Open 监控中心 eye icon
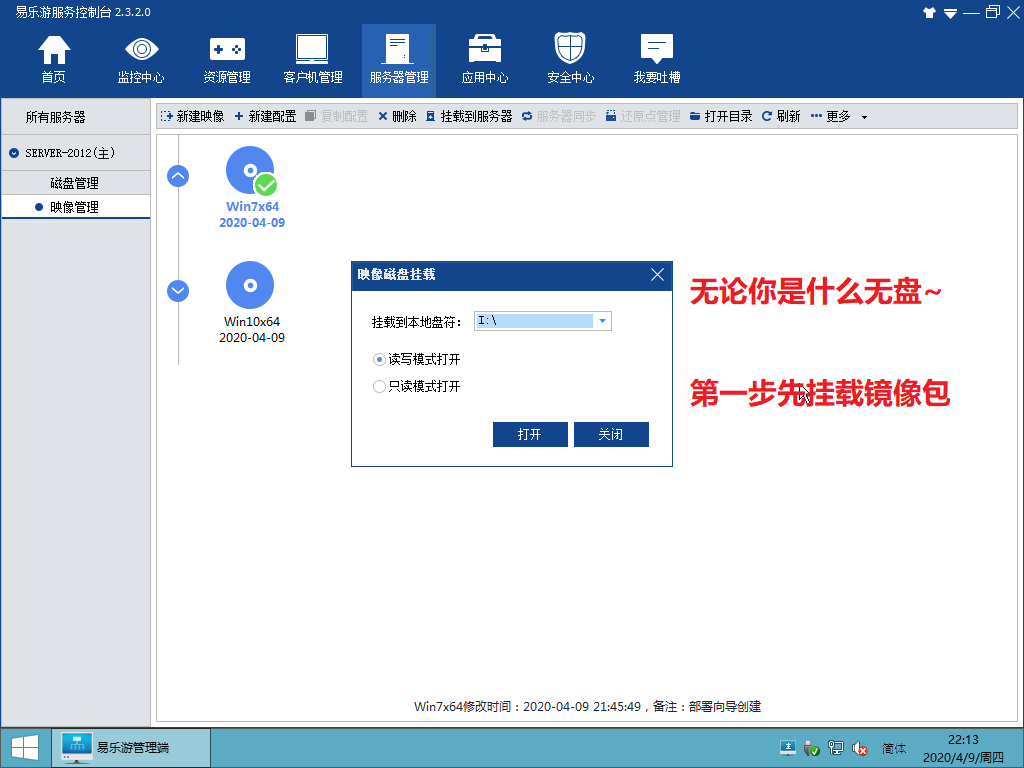1024x768 pixels. click(141, 59)
